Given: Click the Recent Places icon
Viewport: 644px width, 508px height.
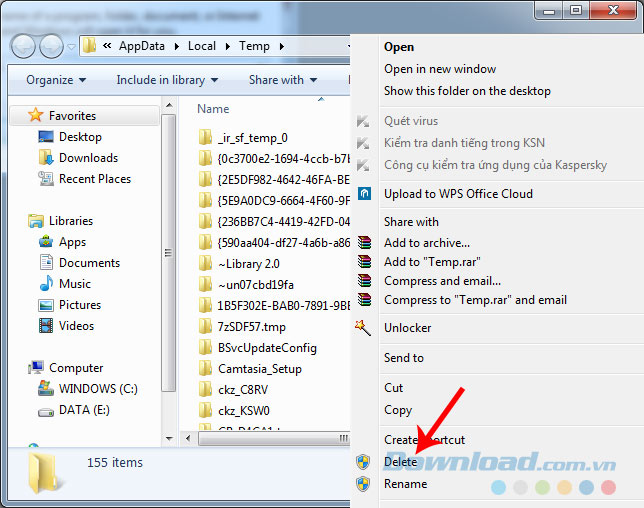Looking at the screenshot, I should pos(46,179).
